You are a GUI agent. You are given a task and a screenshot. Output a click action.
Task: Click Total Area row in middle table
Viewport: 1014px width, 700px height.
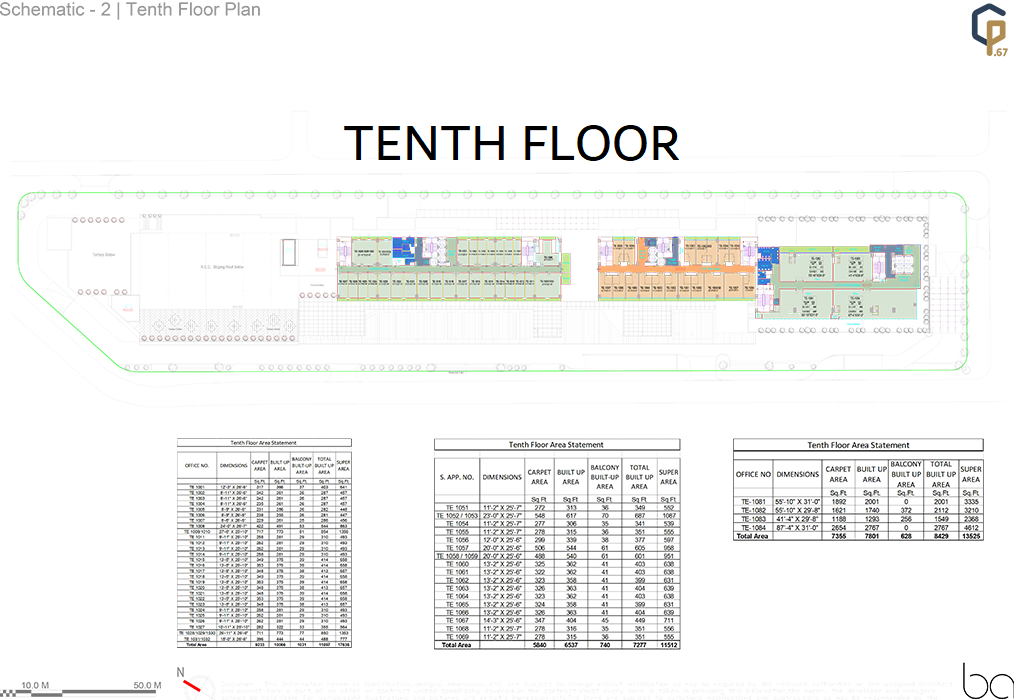556,645
